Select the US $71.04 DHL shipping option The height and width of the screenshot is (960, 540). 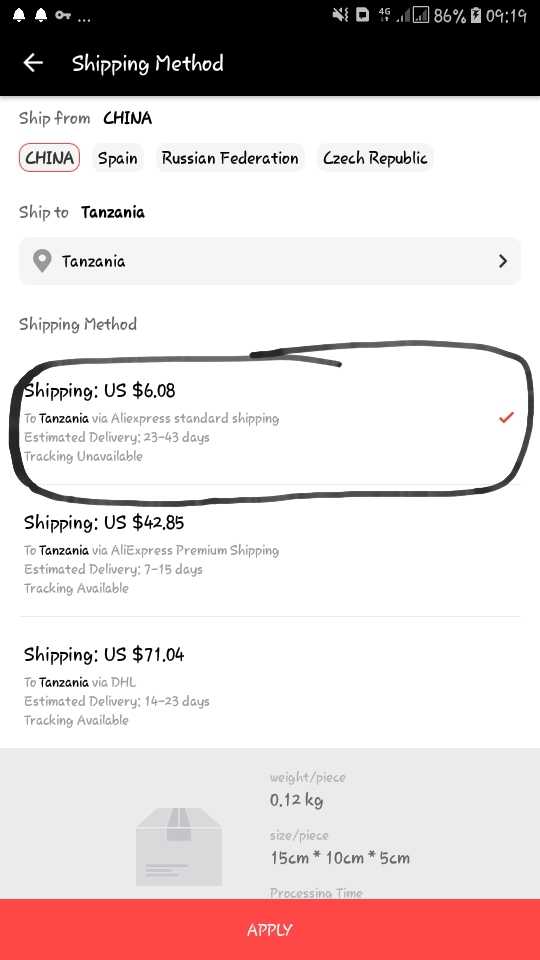(x=269, y=686)
